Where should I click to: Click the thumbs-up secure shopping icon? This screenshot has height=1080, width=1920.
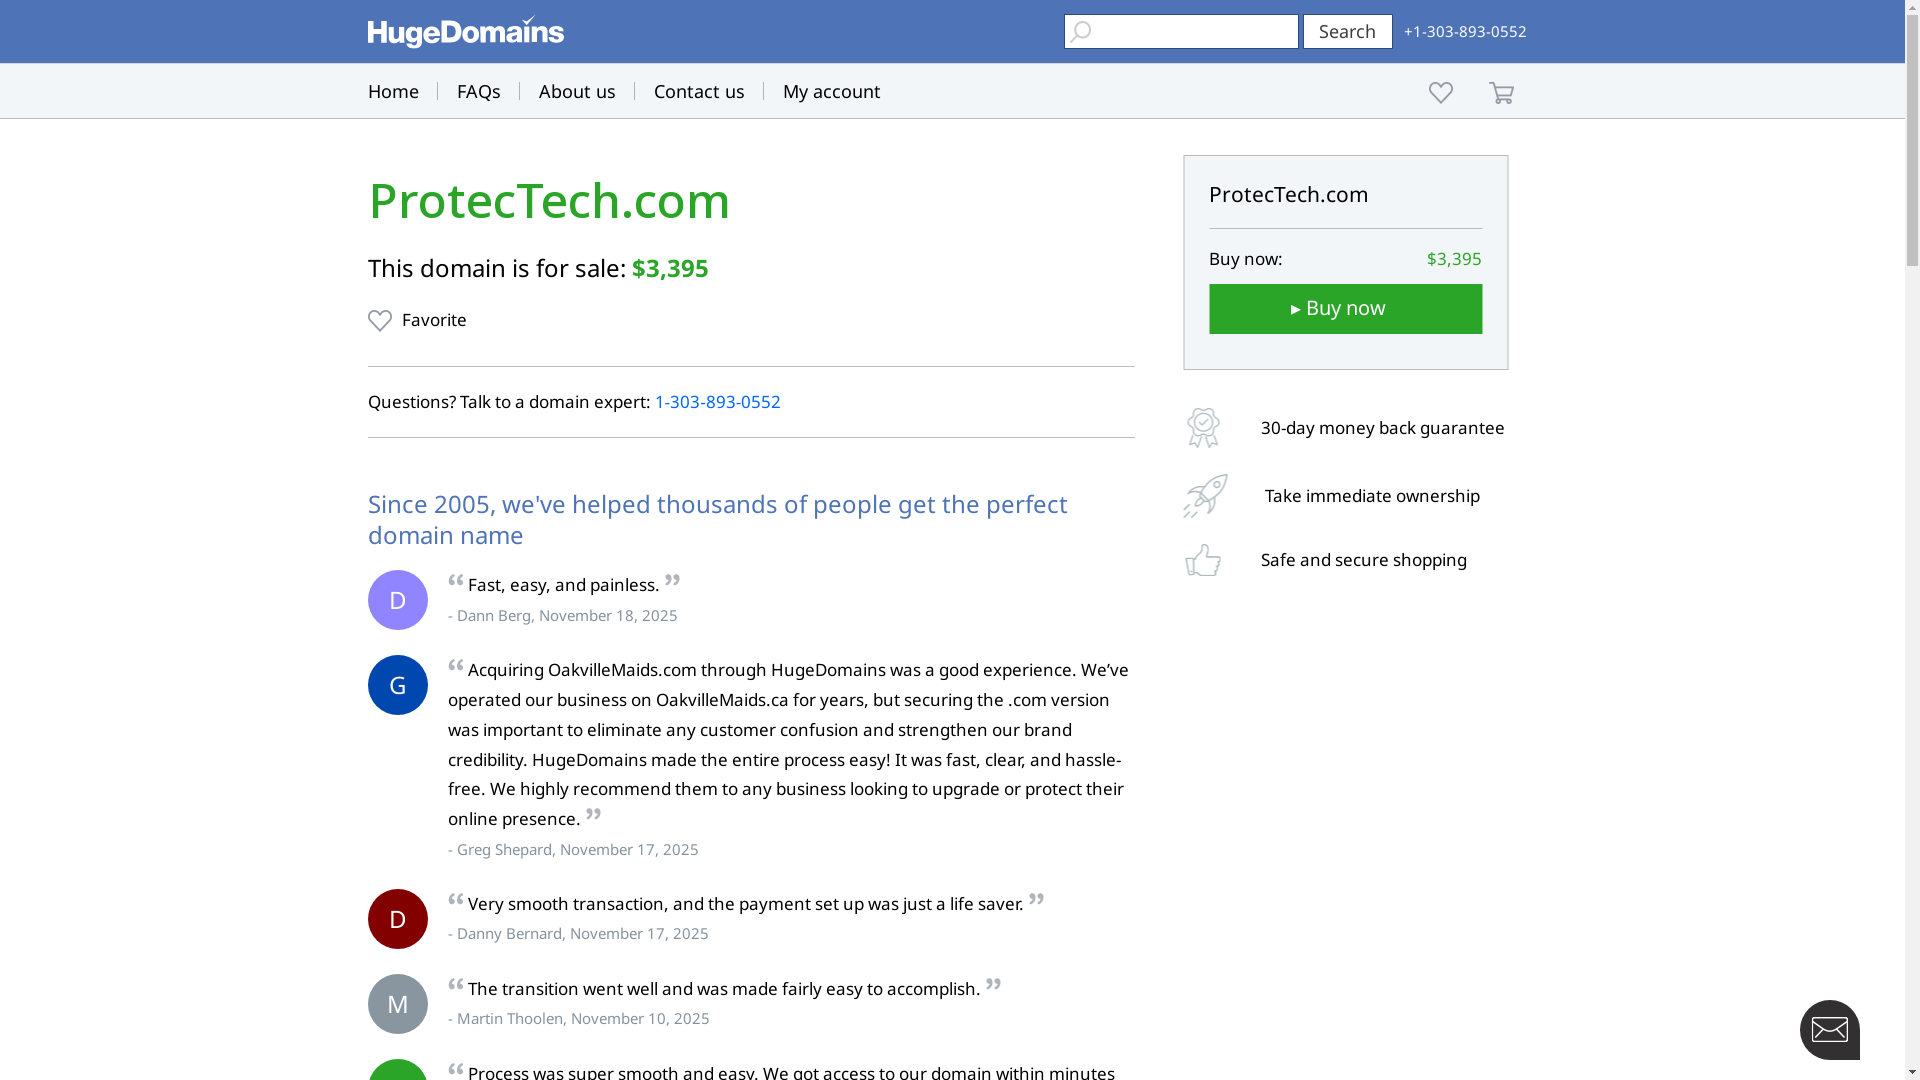(x=1203, y=560)
